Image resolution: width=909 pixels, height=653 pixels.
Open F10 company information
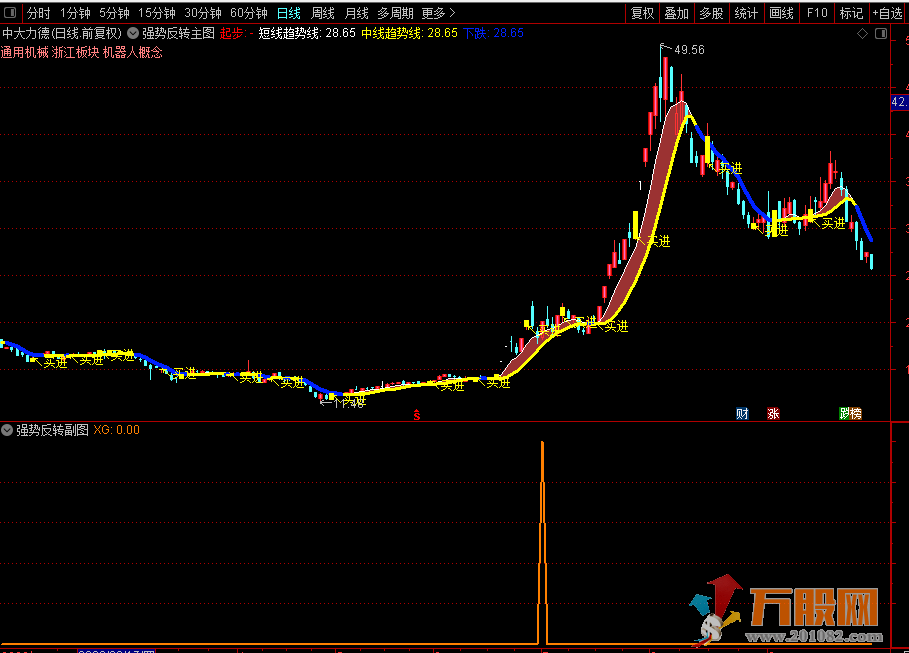point(817,13)
